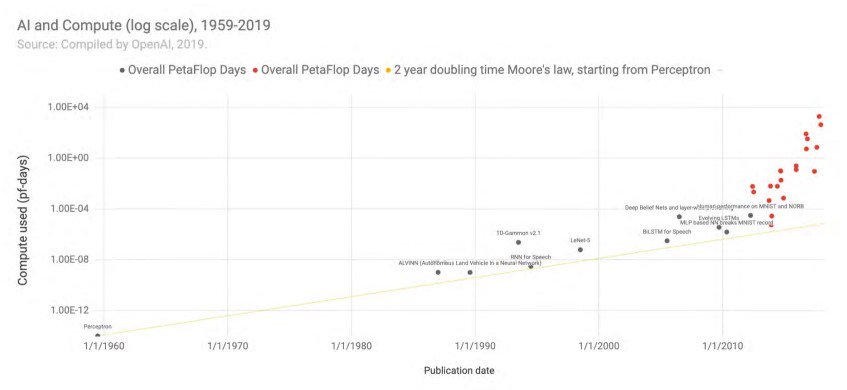The height and width of the screenshot is (390, 847).
Task: Click the LeNet-5 data point
Action: (580, 250)
